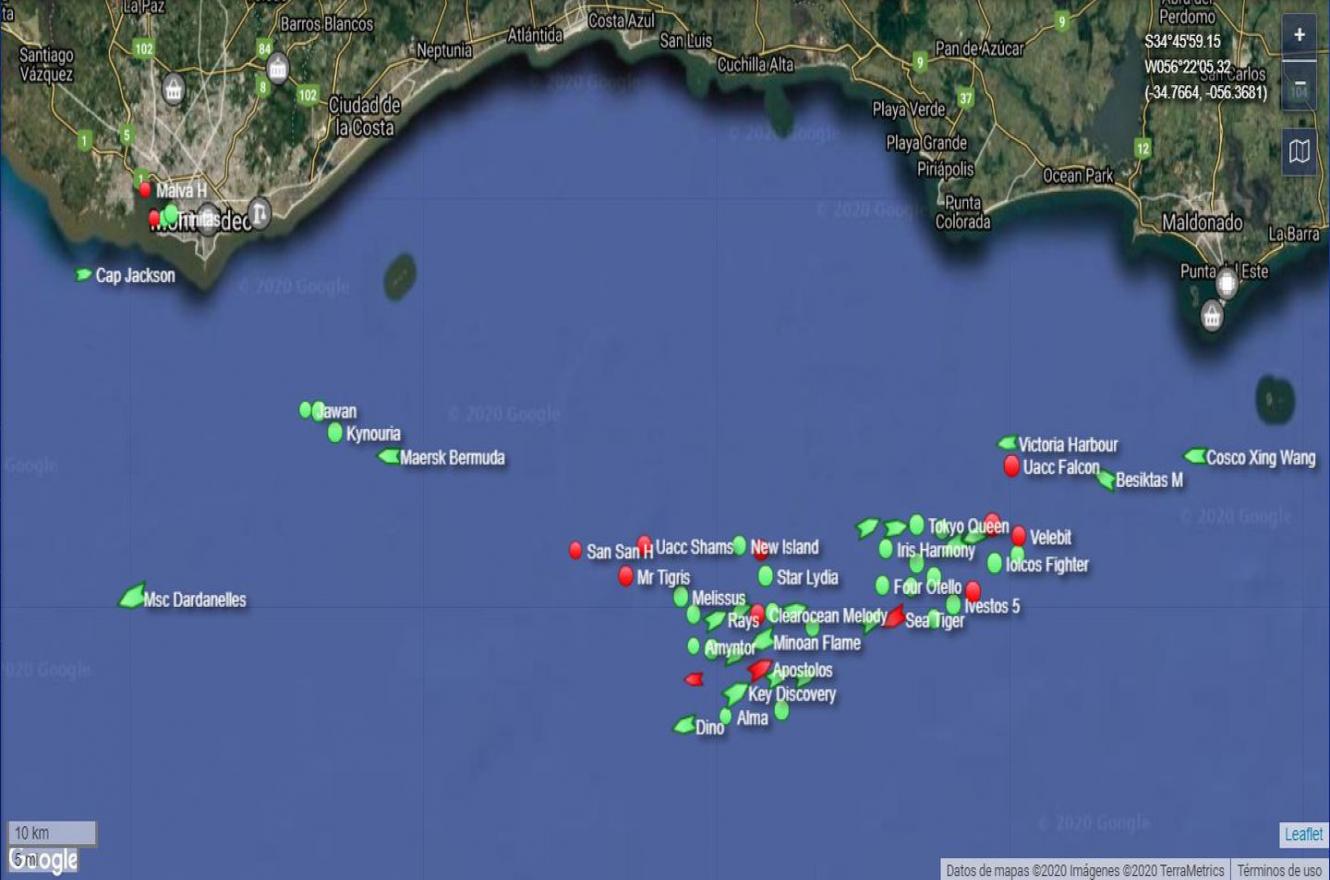The image size is (1330, 880).
Task: Click the Jawan label
Action: click(337, 411)
